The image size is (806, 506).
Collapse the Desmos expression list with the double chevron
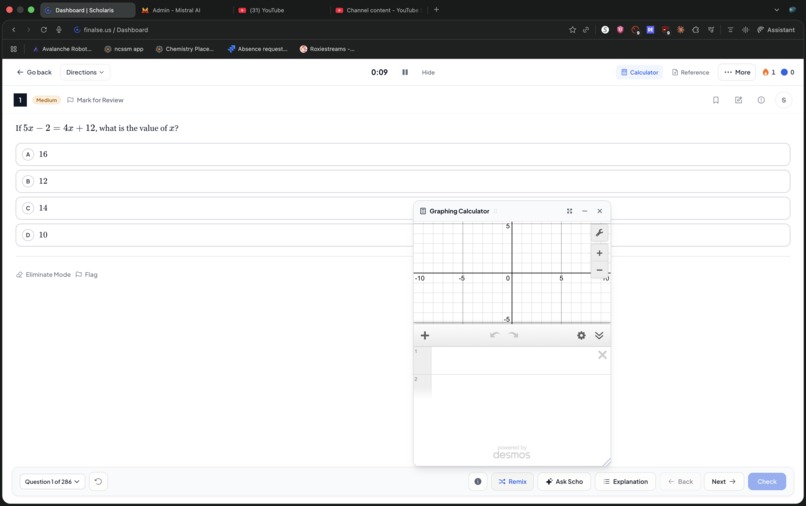(x=599, y=335)
